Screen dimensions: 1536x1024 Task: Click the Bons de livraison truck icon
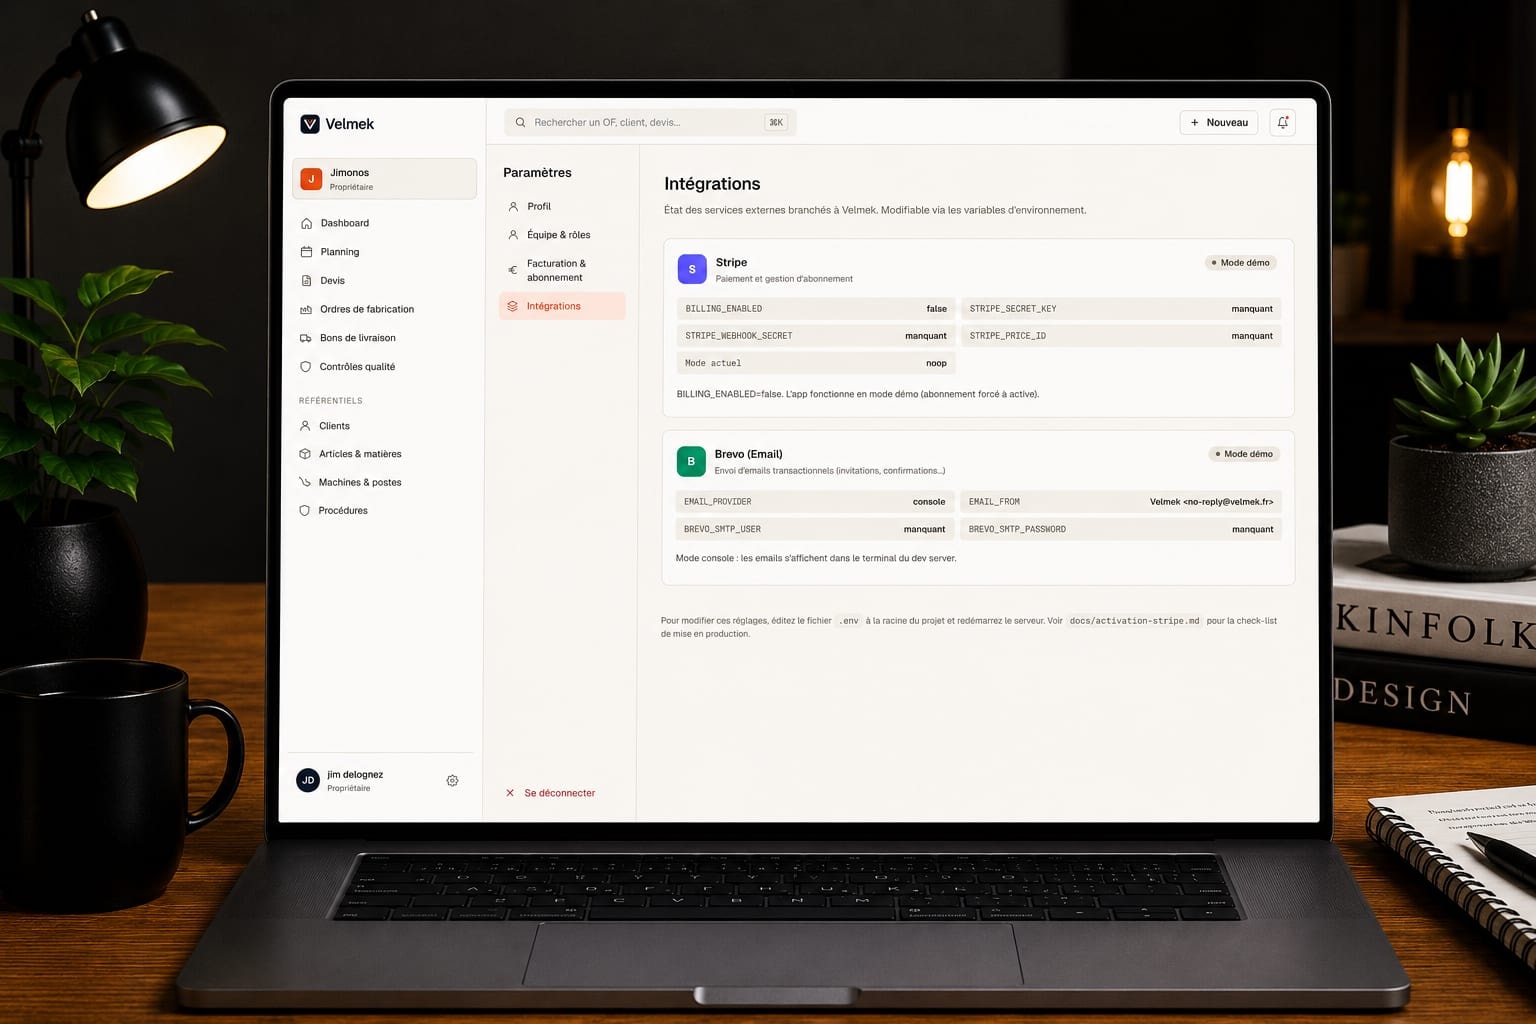306,338
